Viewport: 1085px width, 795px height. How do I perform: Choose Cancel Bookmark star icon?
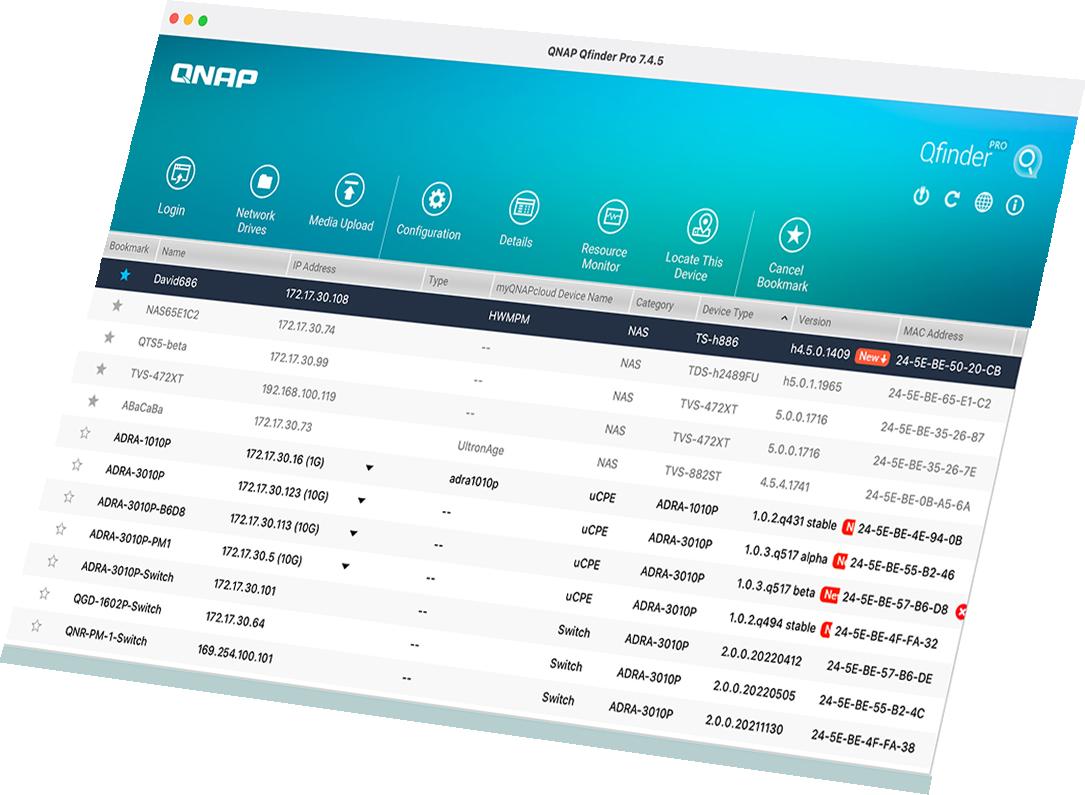(794, 234)
